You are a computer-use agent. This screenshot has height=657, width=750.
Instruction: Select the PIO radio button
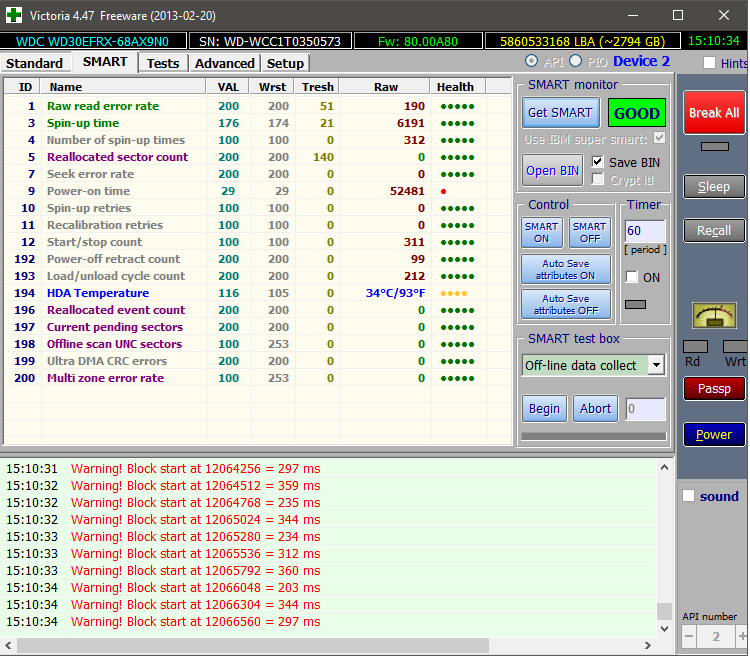point(575,61)
